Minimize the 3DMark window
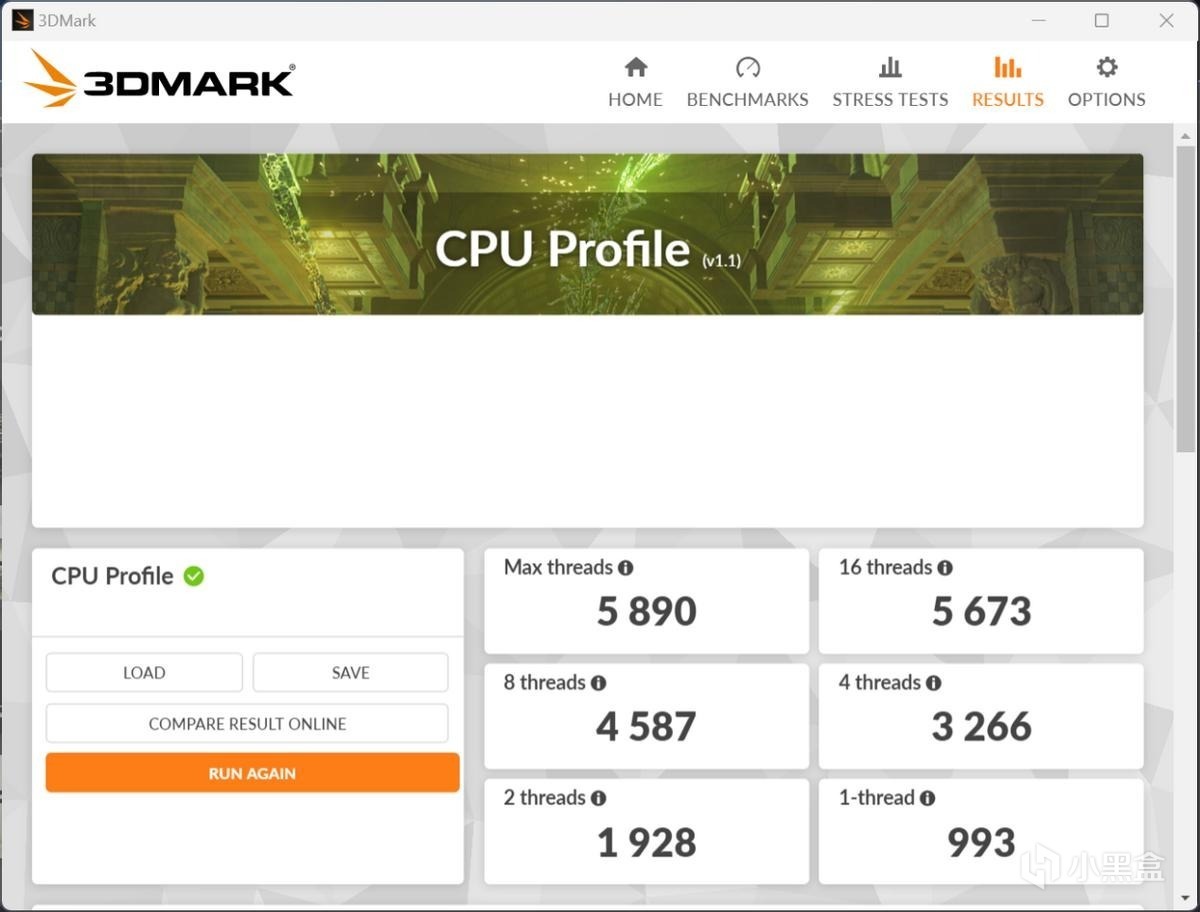 pyautogui.click(x=1037, y=20)
